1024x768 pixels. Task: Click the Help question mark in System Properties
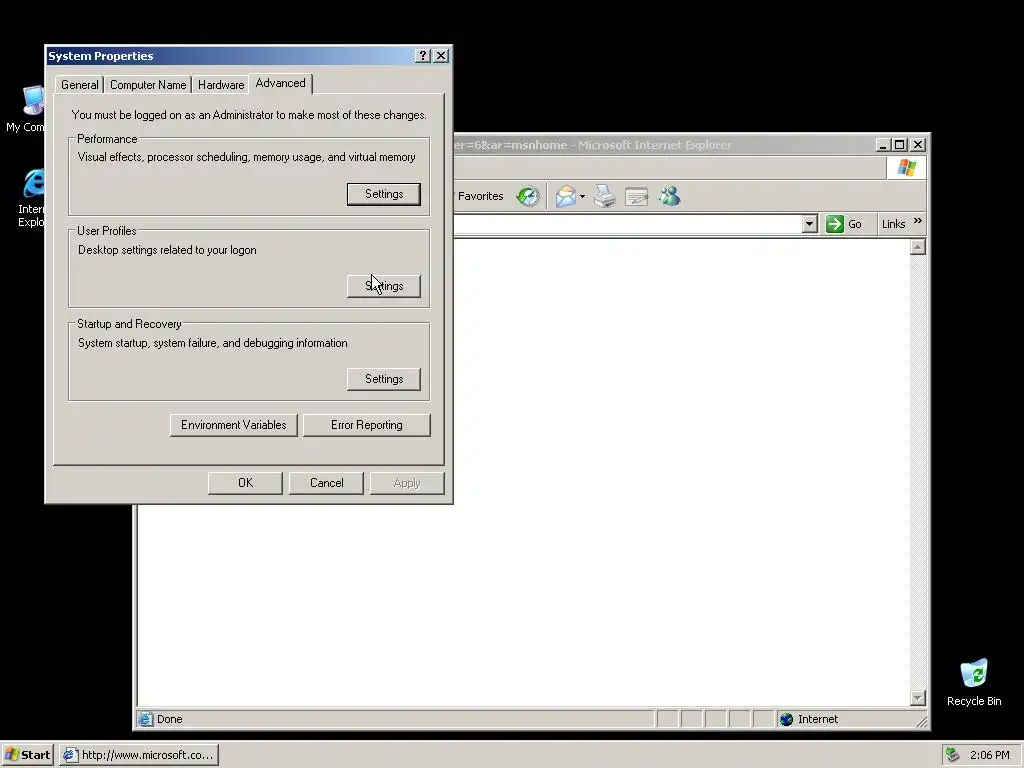click(423, 56)
